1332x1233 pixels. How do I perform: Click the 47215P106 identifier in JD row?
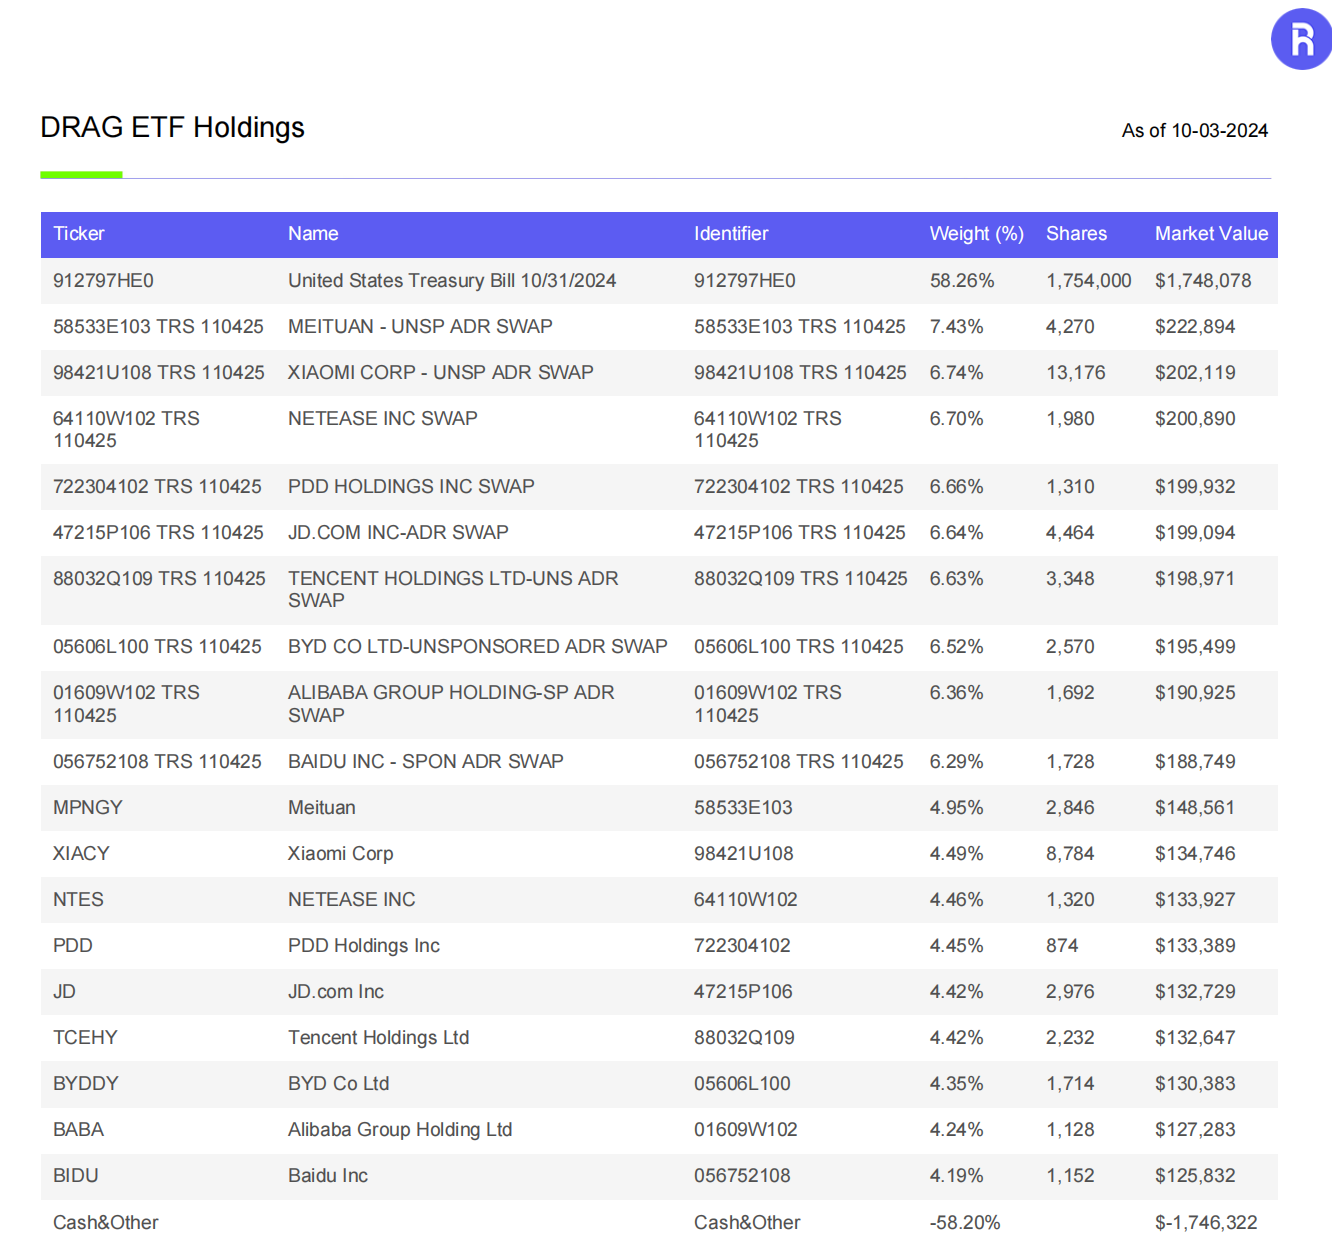743,992
